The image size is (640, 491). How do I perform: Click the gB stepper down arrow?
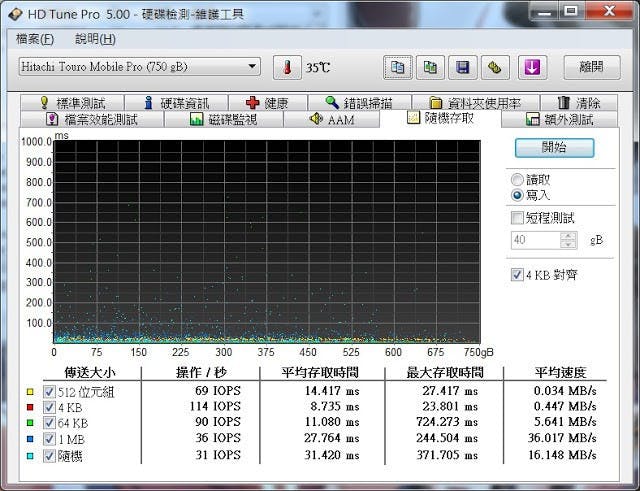(x=569, y=244)
